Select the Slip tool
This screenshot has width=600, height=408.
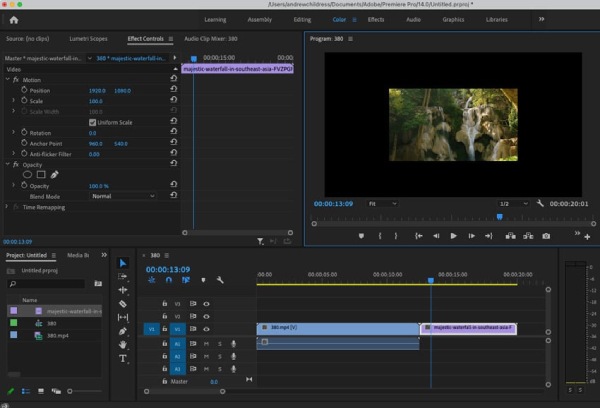[122, 317]
